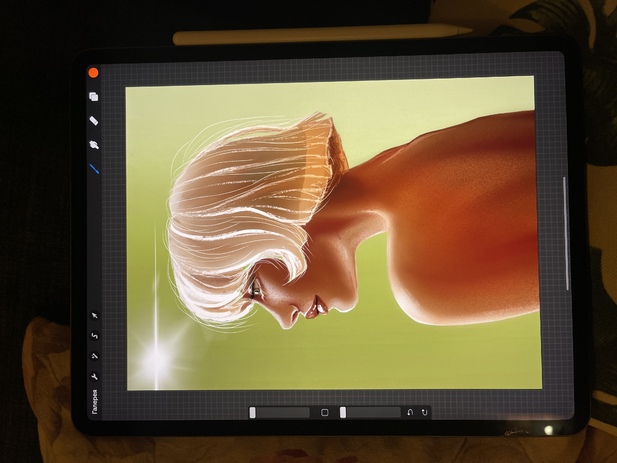Open the Adjustments magic wand menu

pos(94,356)
